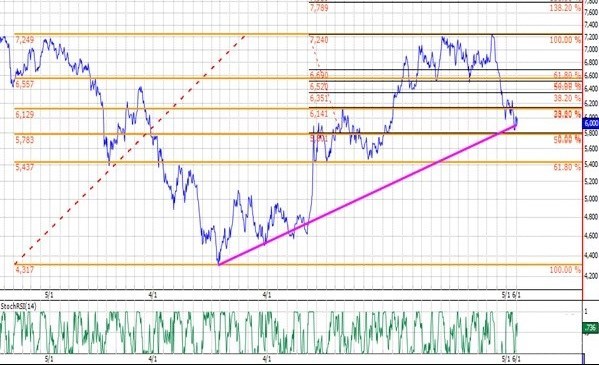Click the green .736 StochRSI value tag
The image size is (599, 365).
tap(591, 328)
